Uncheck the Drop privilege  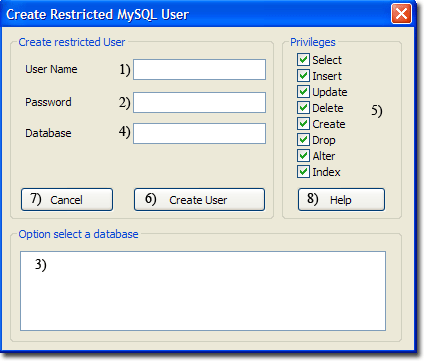pos(303,140)
